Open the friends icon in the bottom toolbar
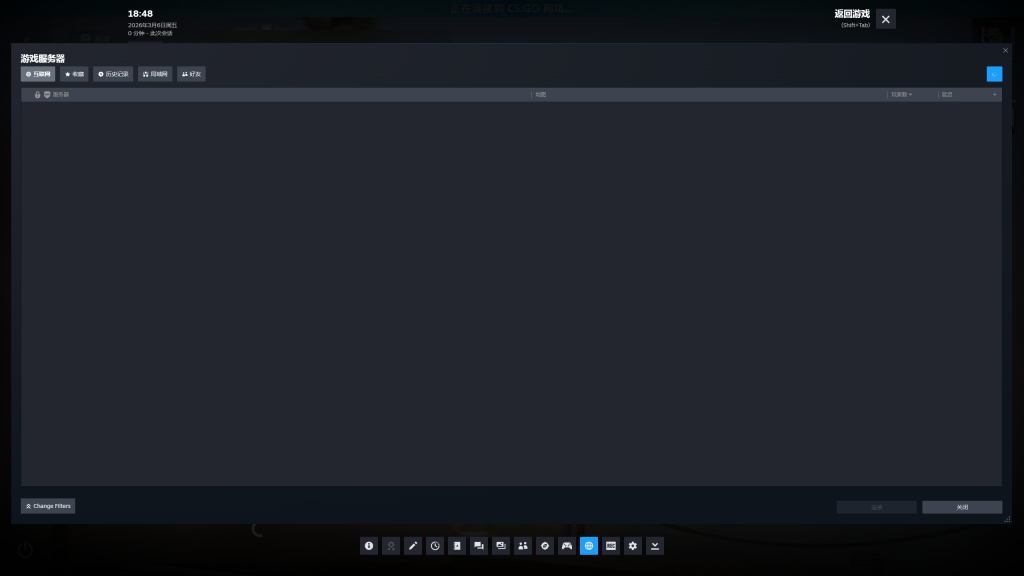The width and height of the screenshot is (1024, 576). pyautogui.click(x=523, y=546)
